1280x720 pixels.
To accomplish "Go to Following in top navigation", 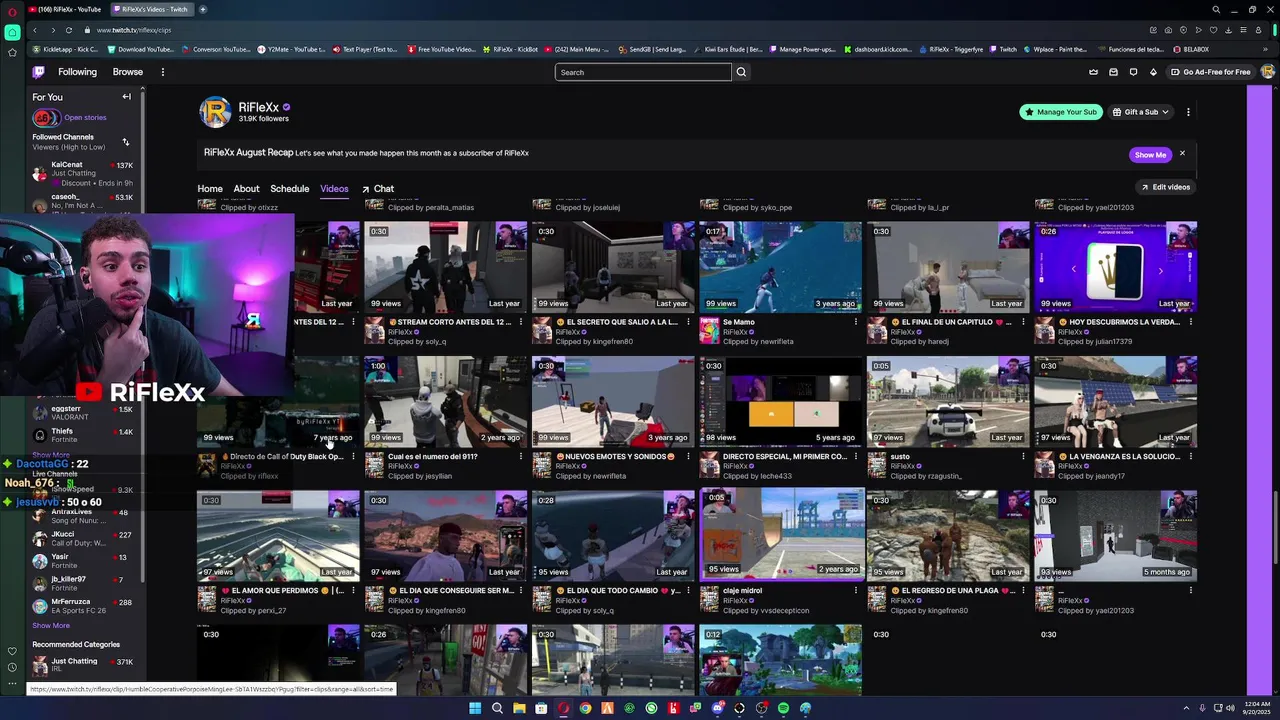I will [x=77, y=72].
